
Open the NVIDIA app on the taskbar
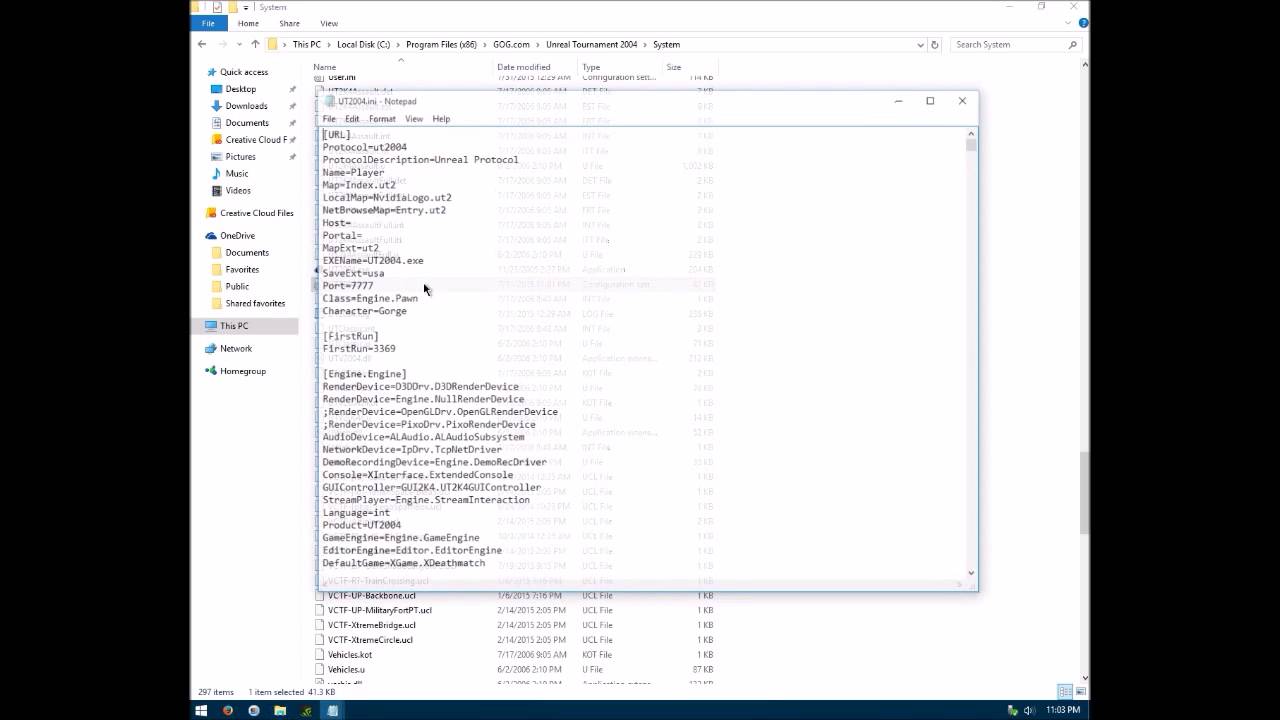(x=306, y=710)
